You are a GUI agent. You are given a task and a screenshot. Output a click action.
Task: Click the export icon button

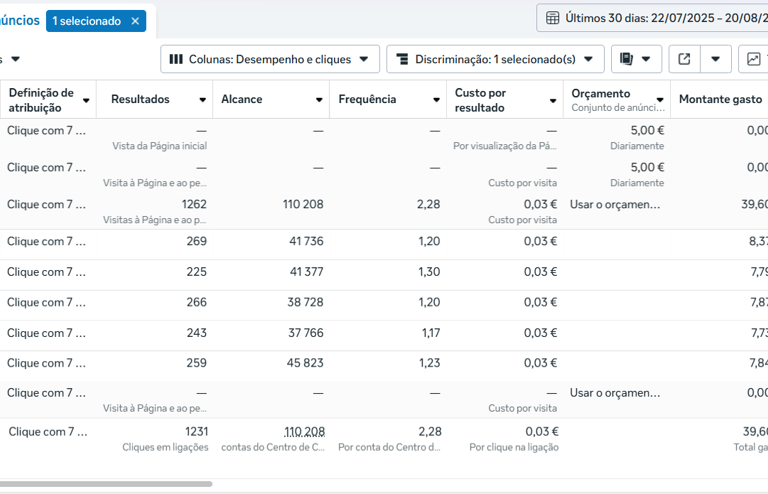click(684, 59)
